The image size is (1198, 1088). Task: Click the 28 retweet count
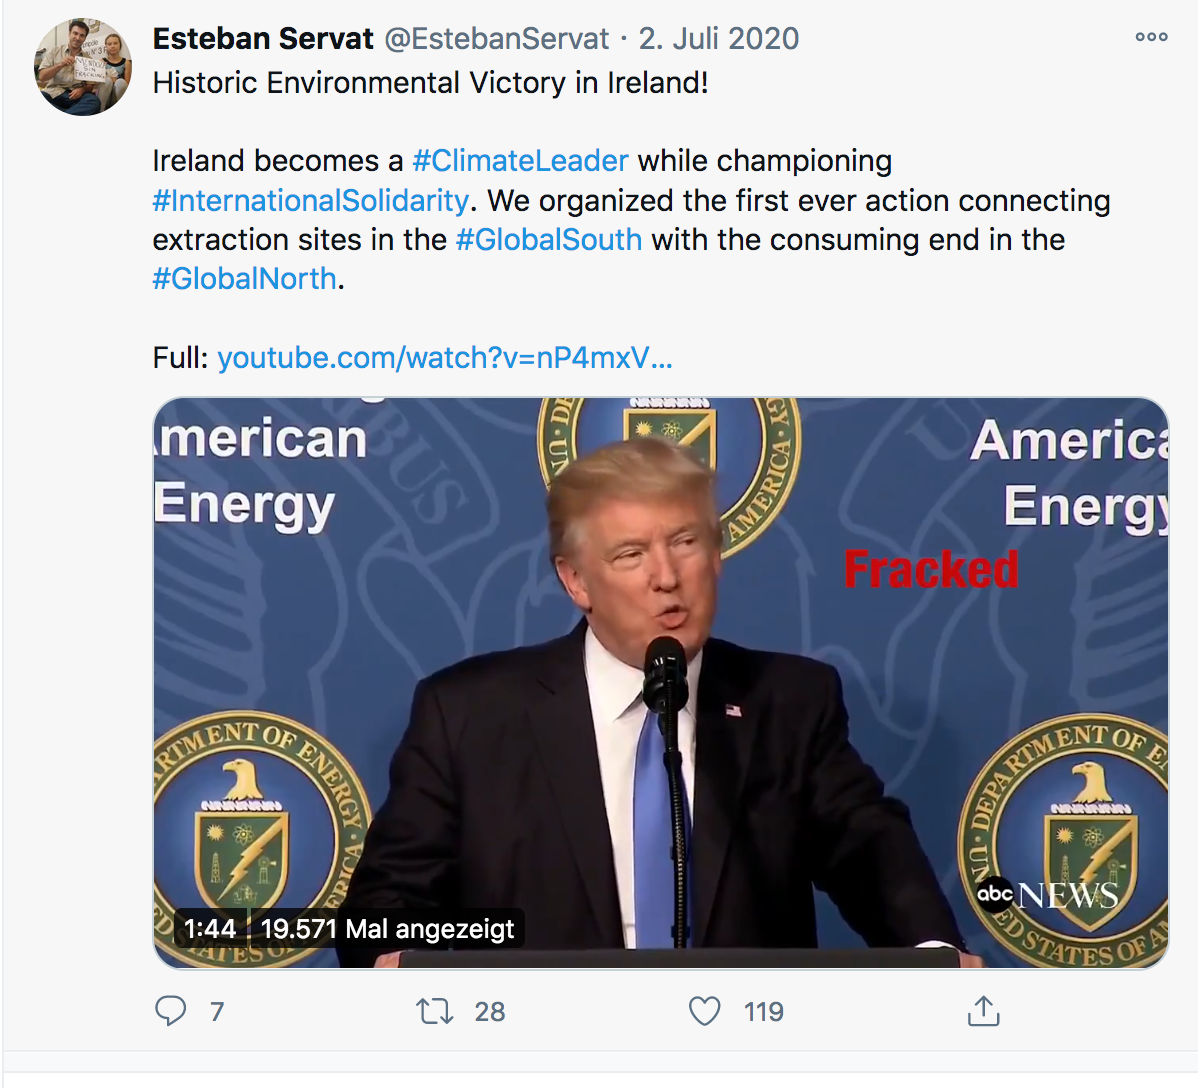[490, 1012]
